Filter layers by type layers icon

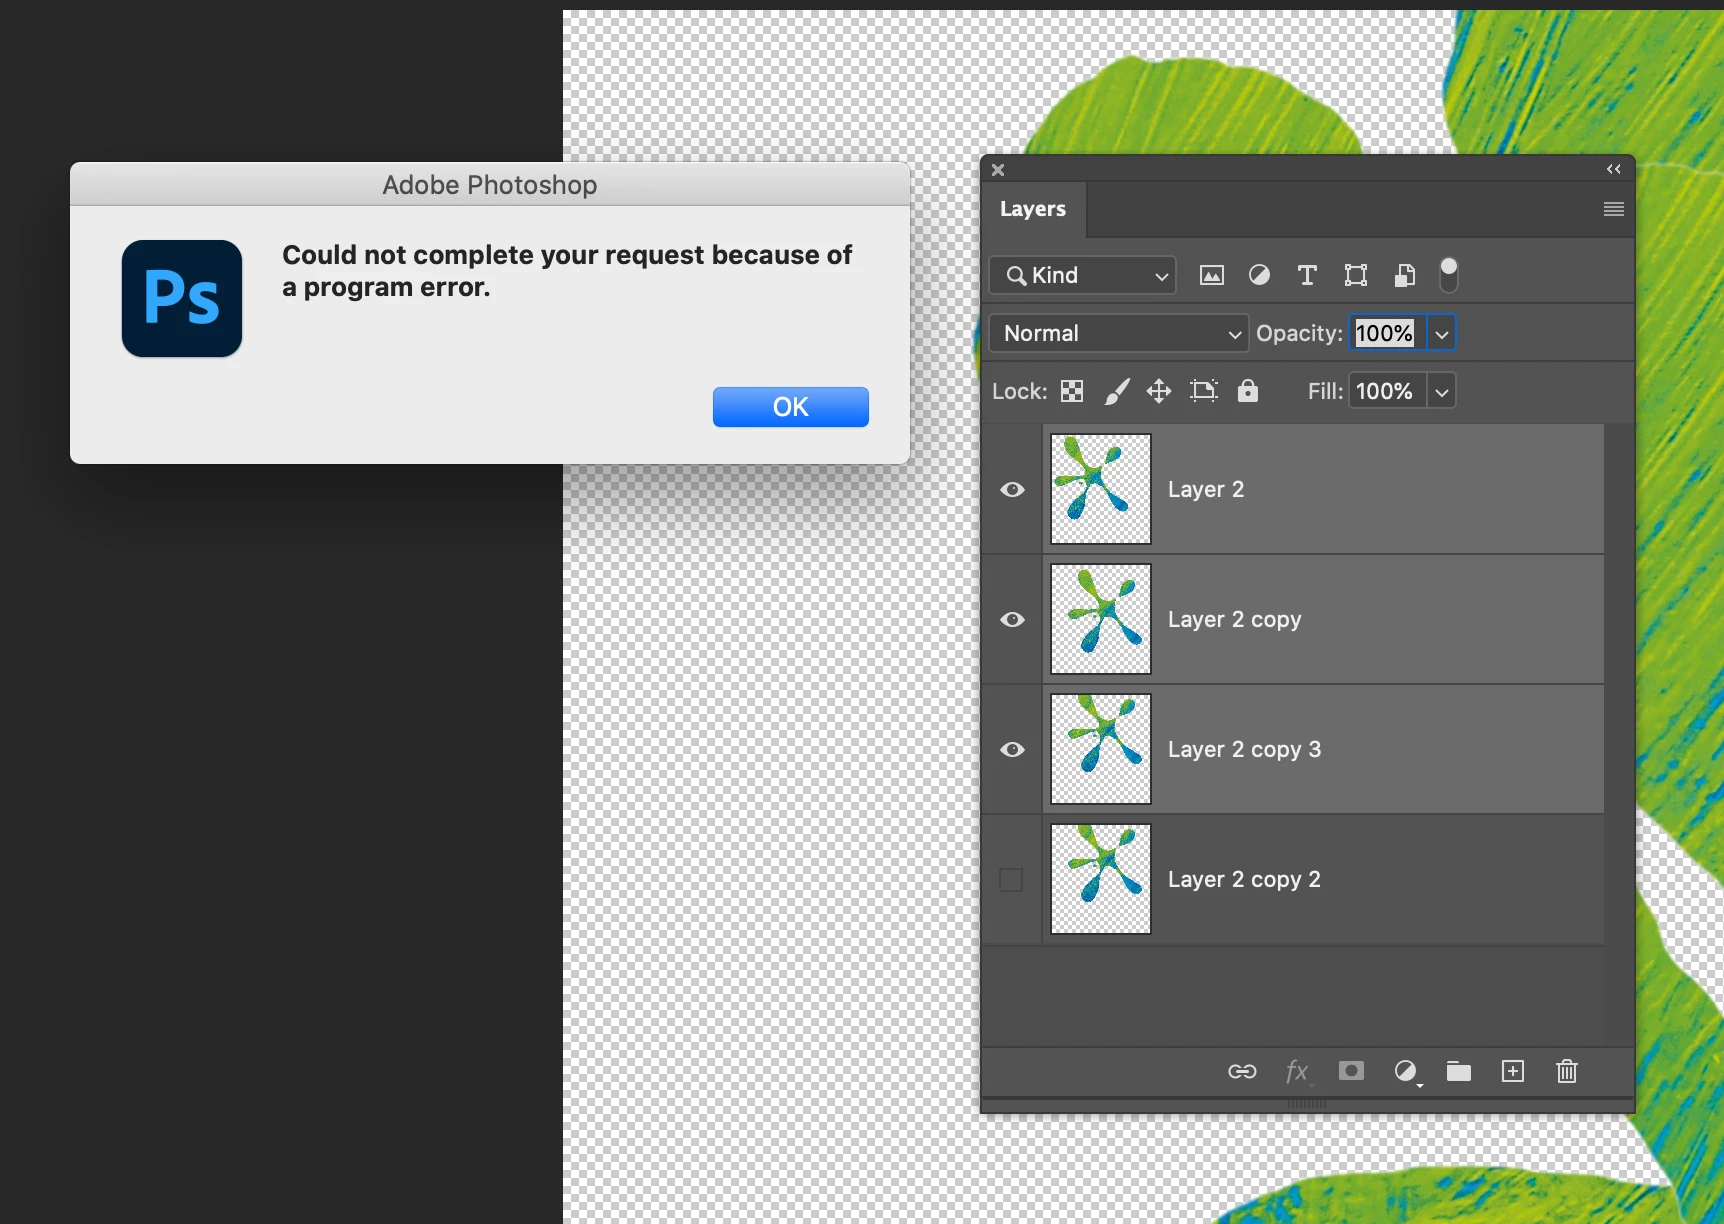point(1307,275)
